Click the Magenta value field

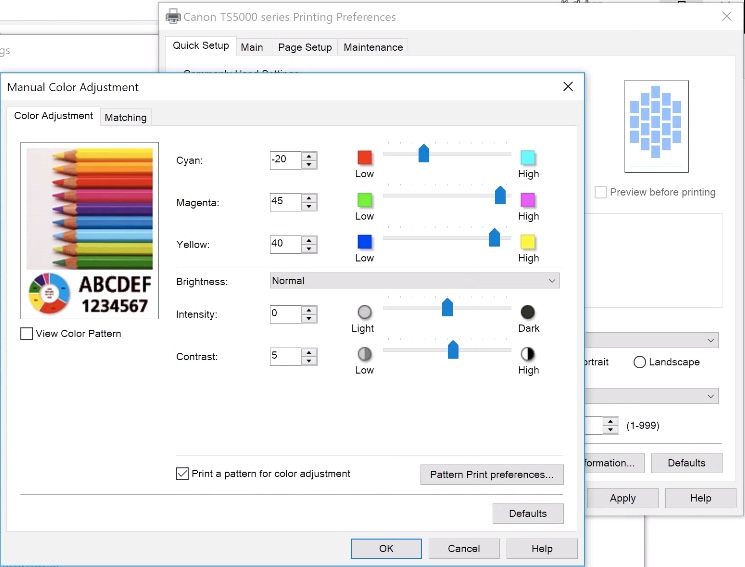[x=286, y=202]
